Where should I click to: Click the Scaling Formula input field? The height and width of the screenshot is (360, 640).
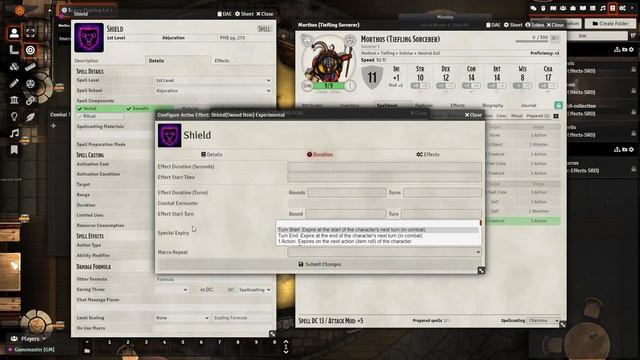pyautogui.click(x=241, y=318)
